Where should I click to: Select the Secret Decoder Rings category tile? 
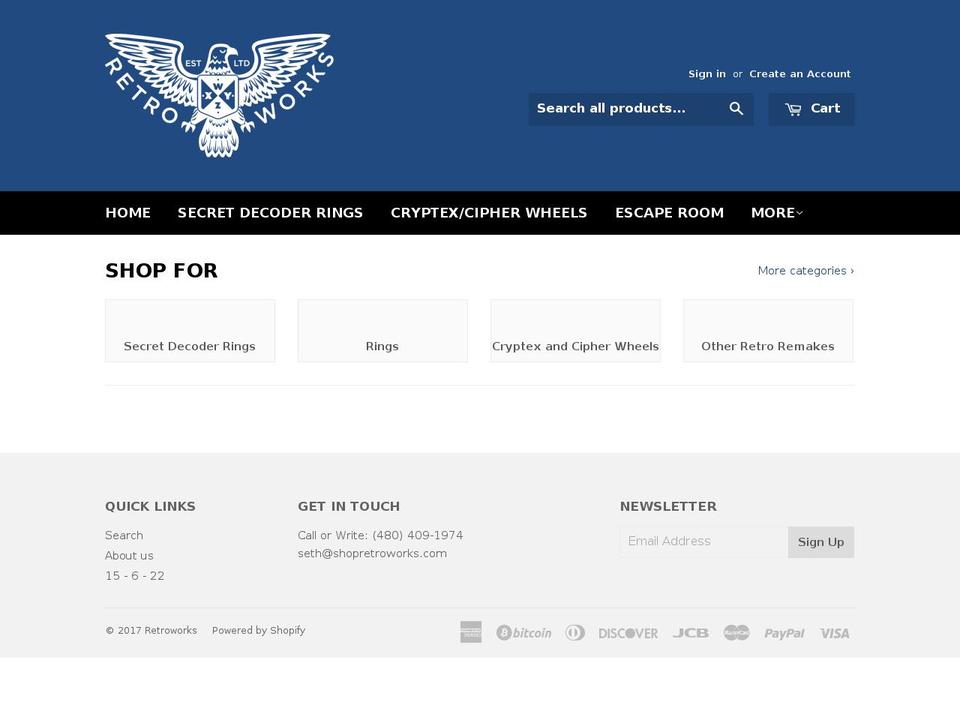tap(190, 330)
